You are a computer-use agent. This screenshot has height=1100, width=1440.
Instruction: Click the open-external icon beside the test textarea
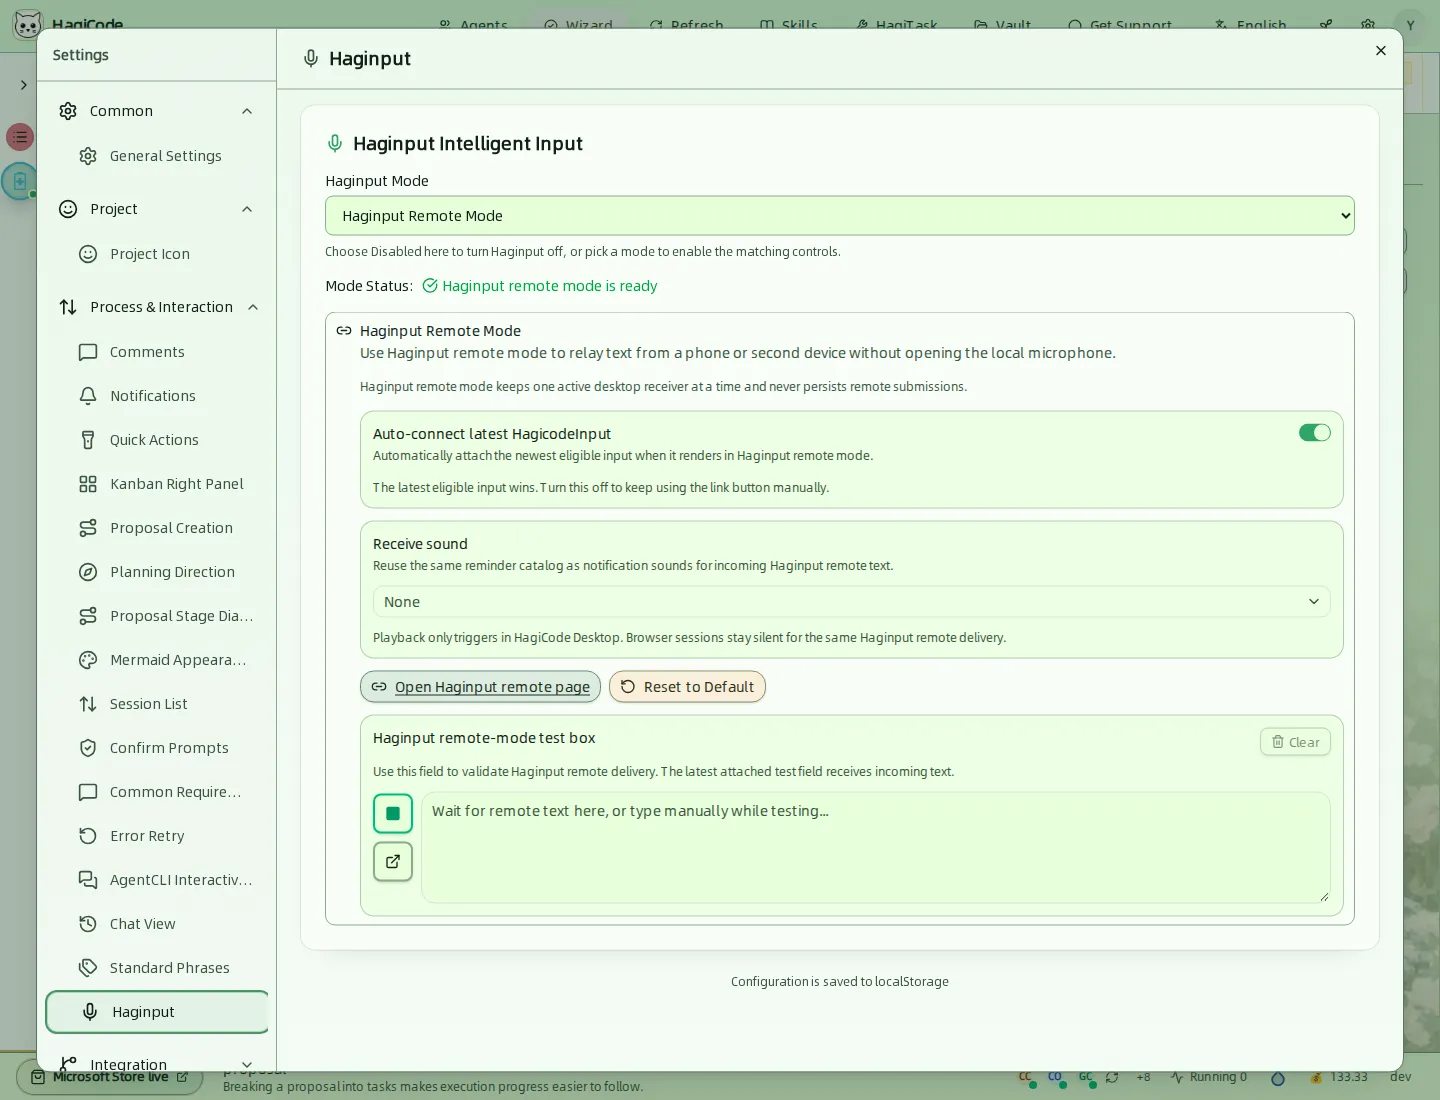(x=393, y=862)
